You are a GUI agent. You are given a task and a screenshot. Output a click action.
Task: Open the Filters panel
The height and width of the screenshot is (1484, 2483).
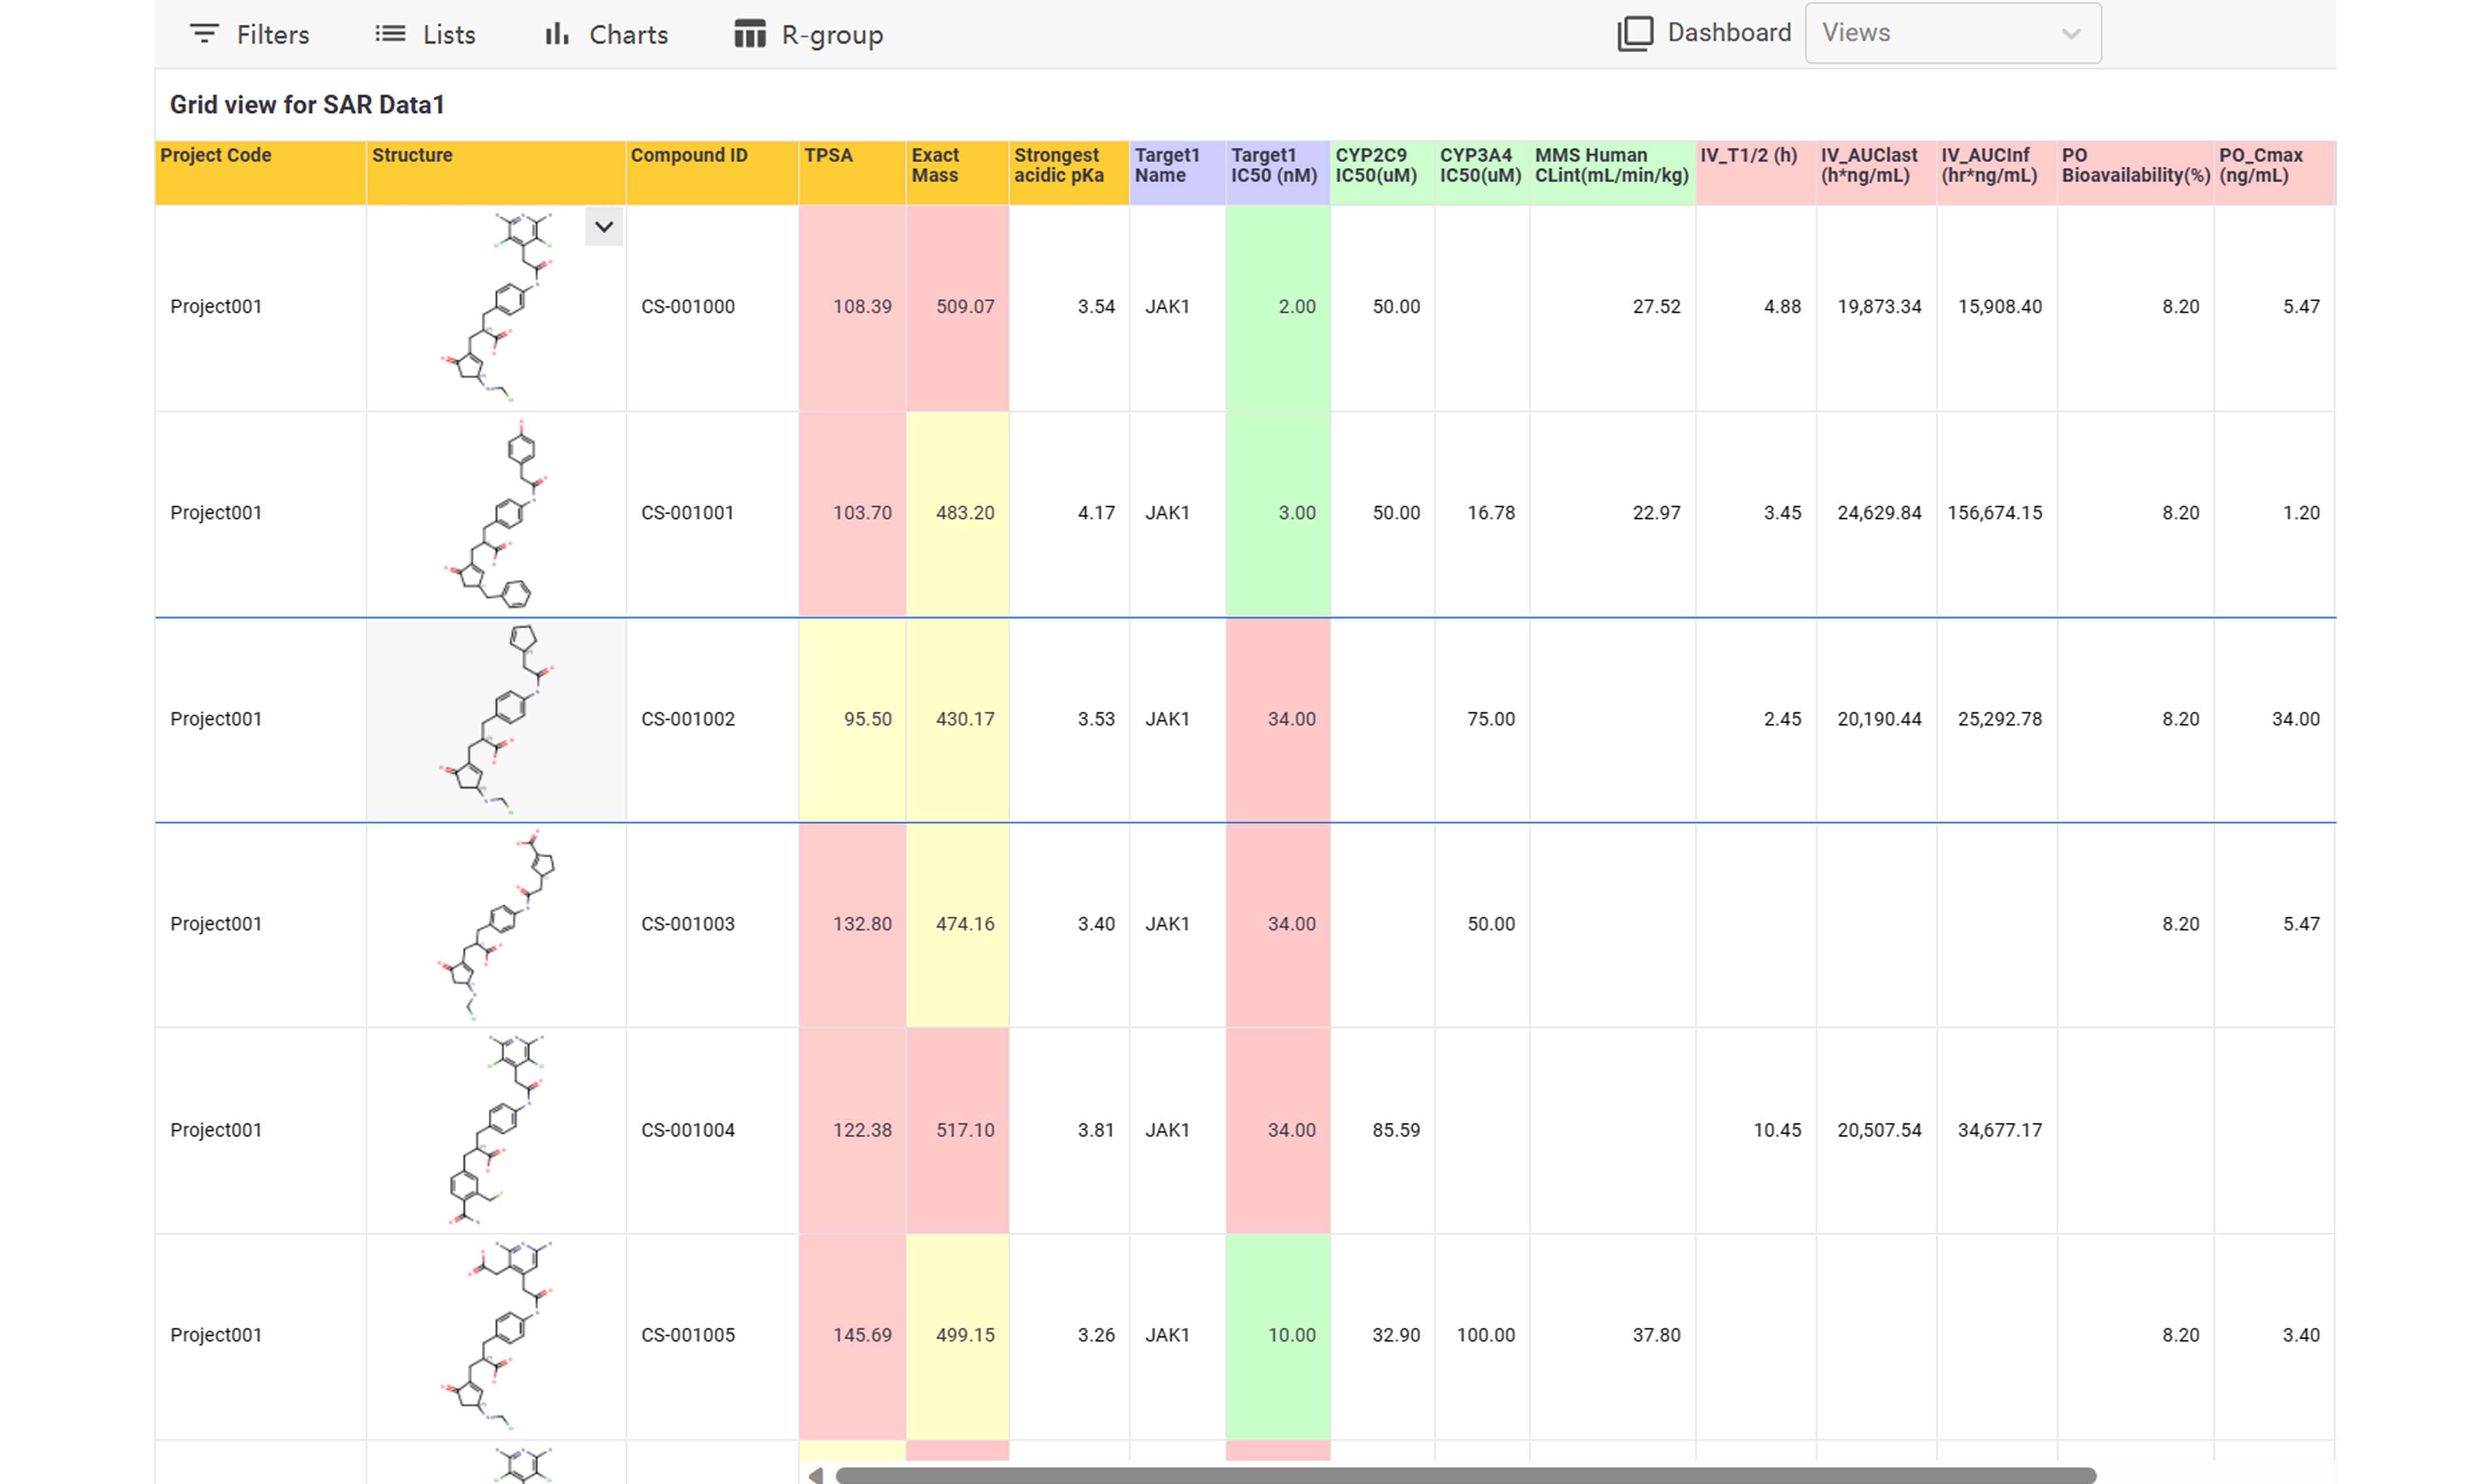250,35
